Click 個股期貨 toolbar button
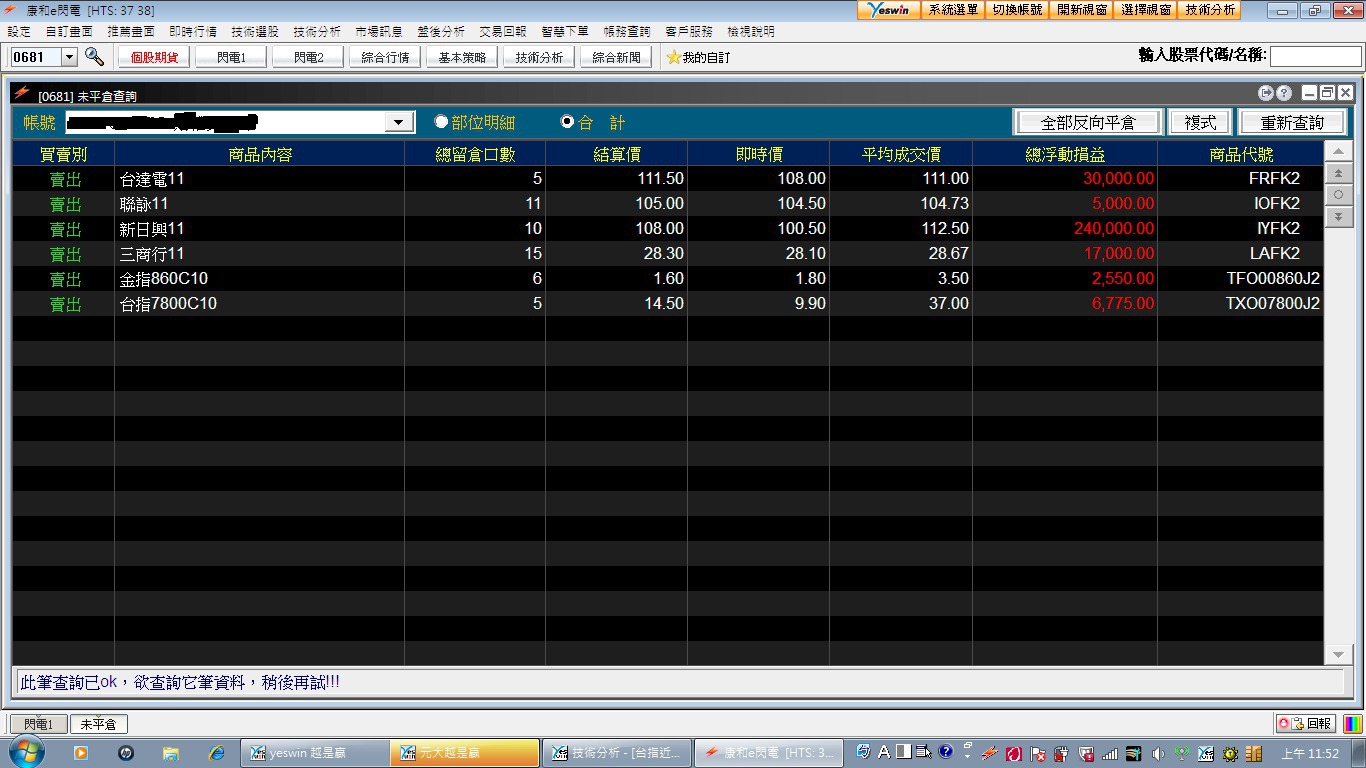The height and width of the screenshot is (768, 1366). pyautogui.click(x=154, y=57)
